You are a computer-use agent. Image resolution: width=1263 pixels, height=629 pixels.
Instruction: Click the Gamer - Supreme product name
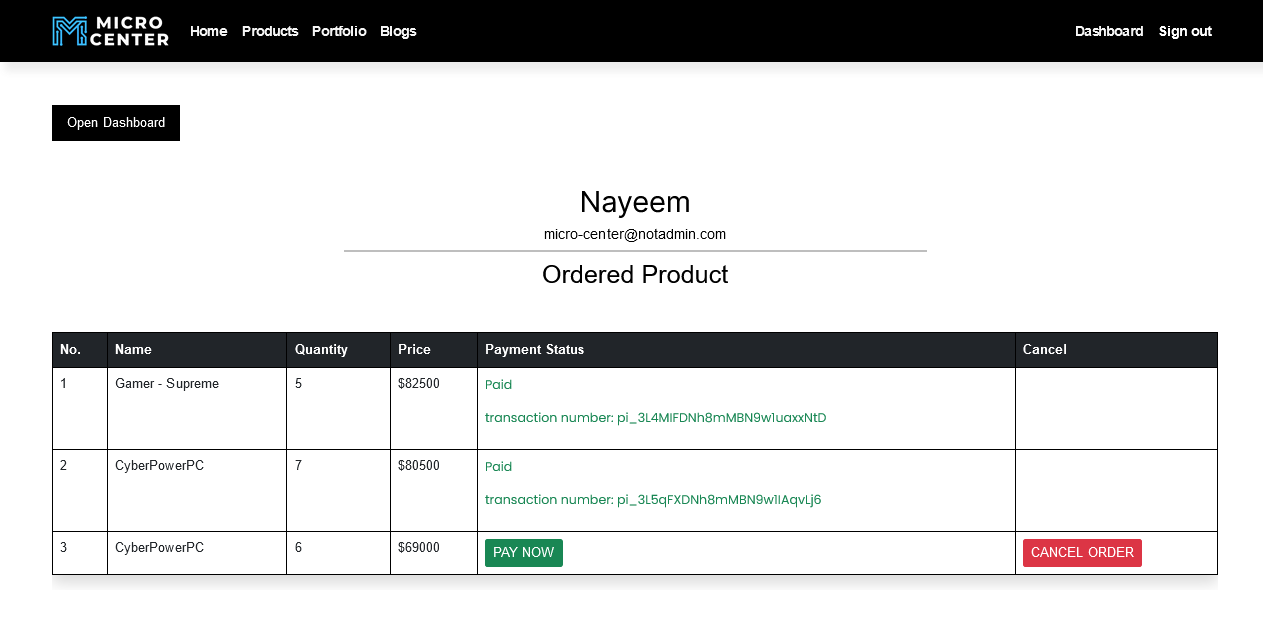[167, 384]
